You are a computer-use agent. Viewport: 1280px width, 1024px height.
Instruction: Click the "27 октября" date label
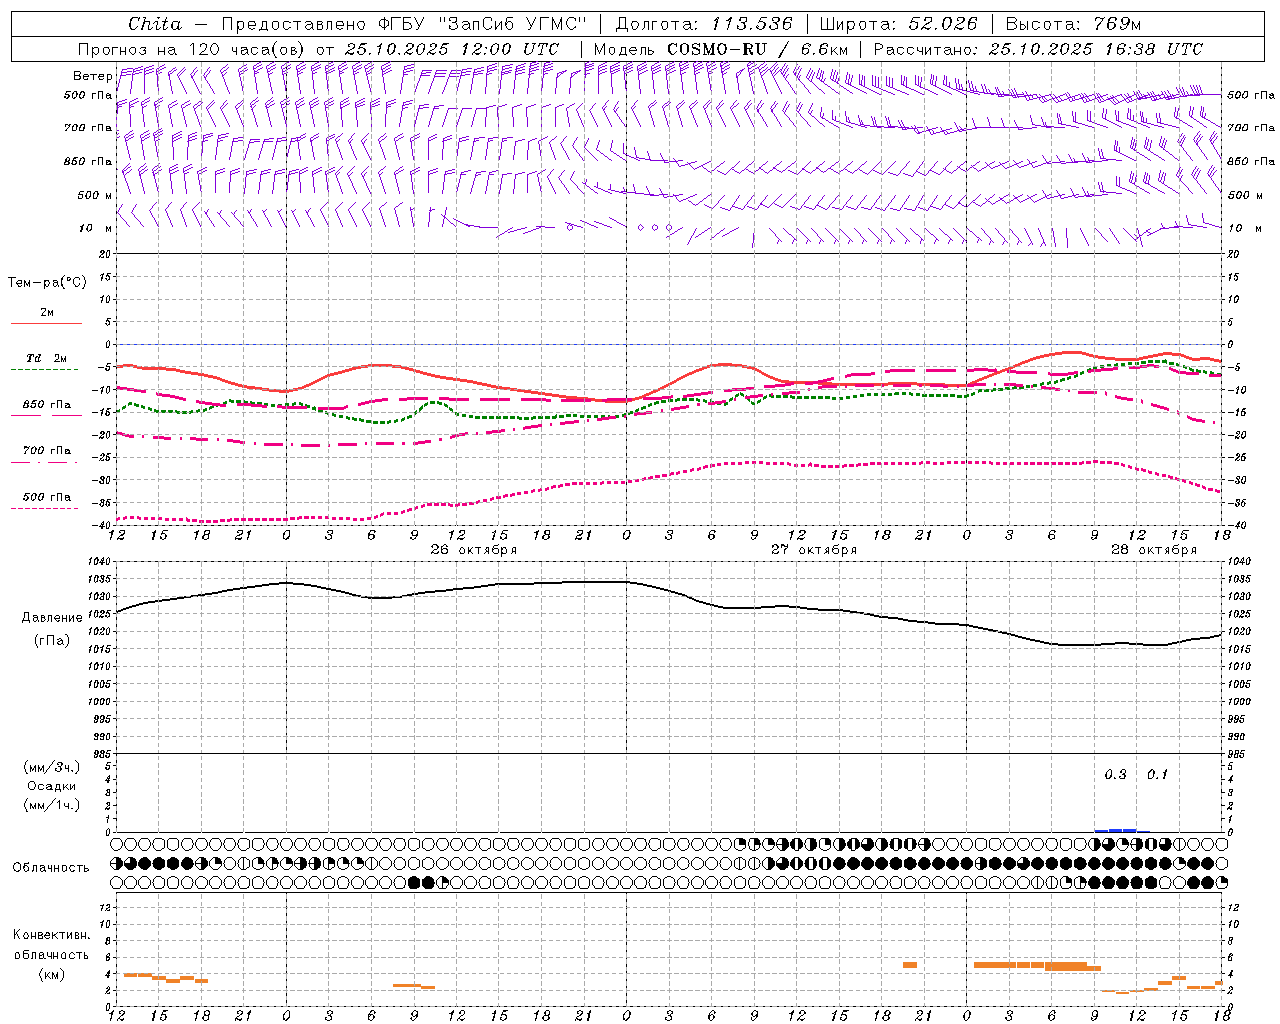tap(813, 550)
